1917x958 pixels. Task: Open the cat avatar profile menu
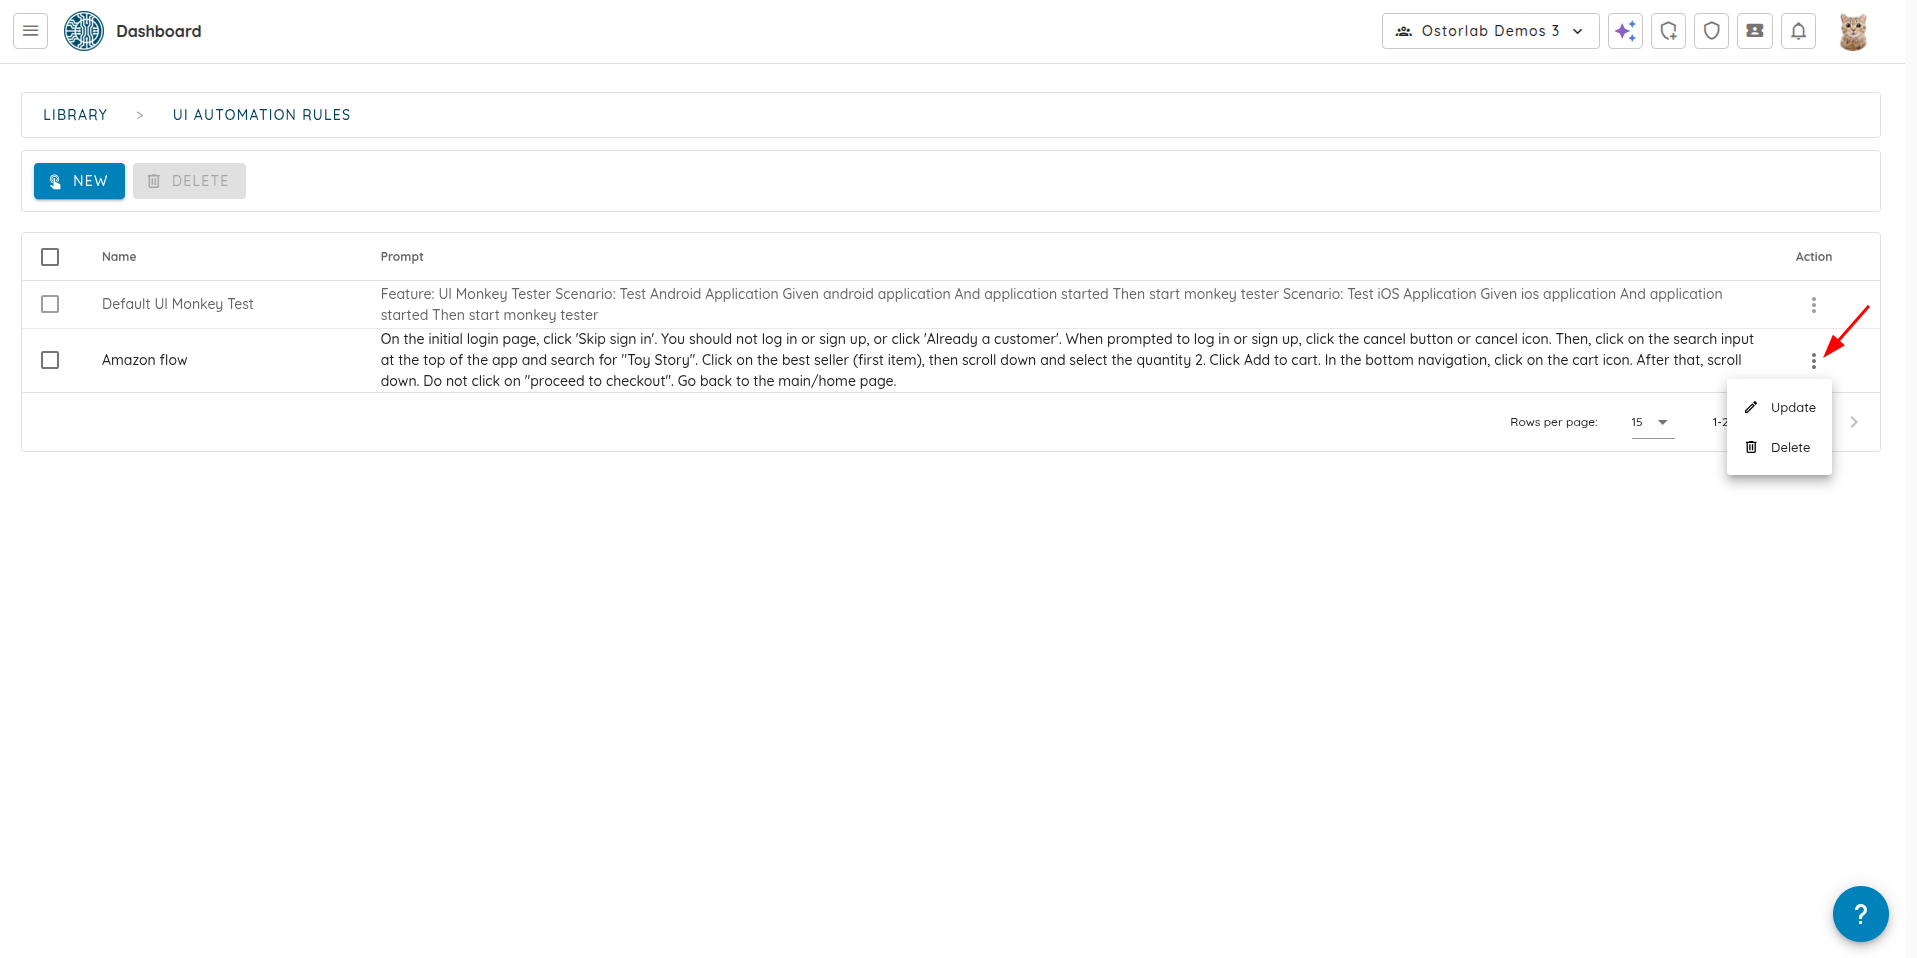1853,31
